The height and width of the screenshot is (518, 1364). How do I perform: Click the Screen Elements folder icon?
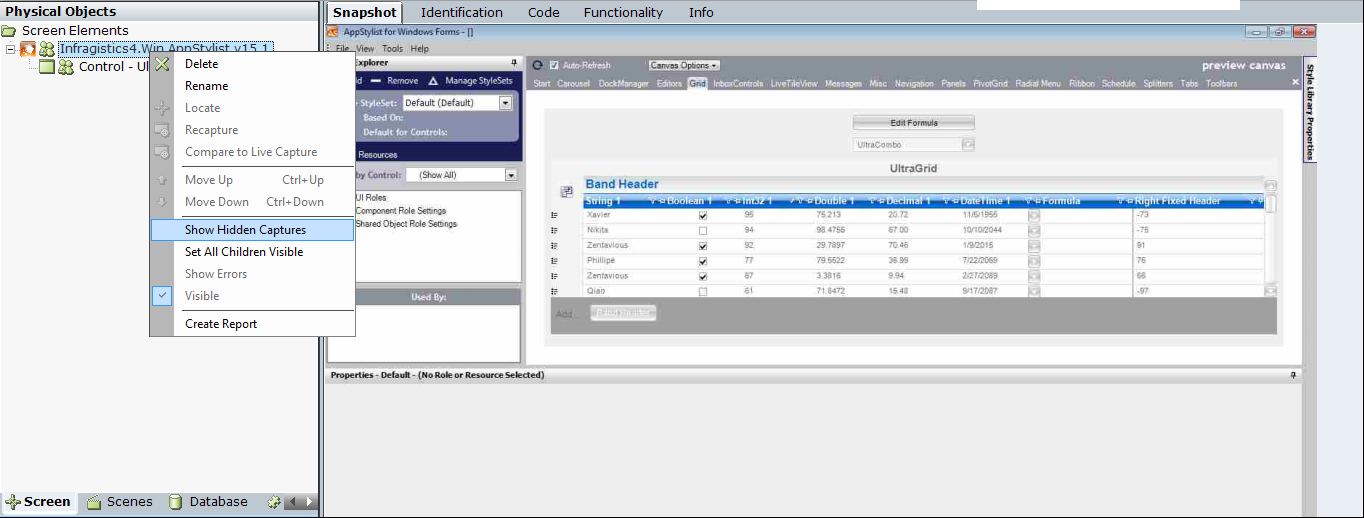[9, 31]
